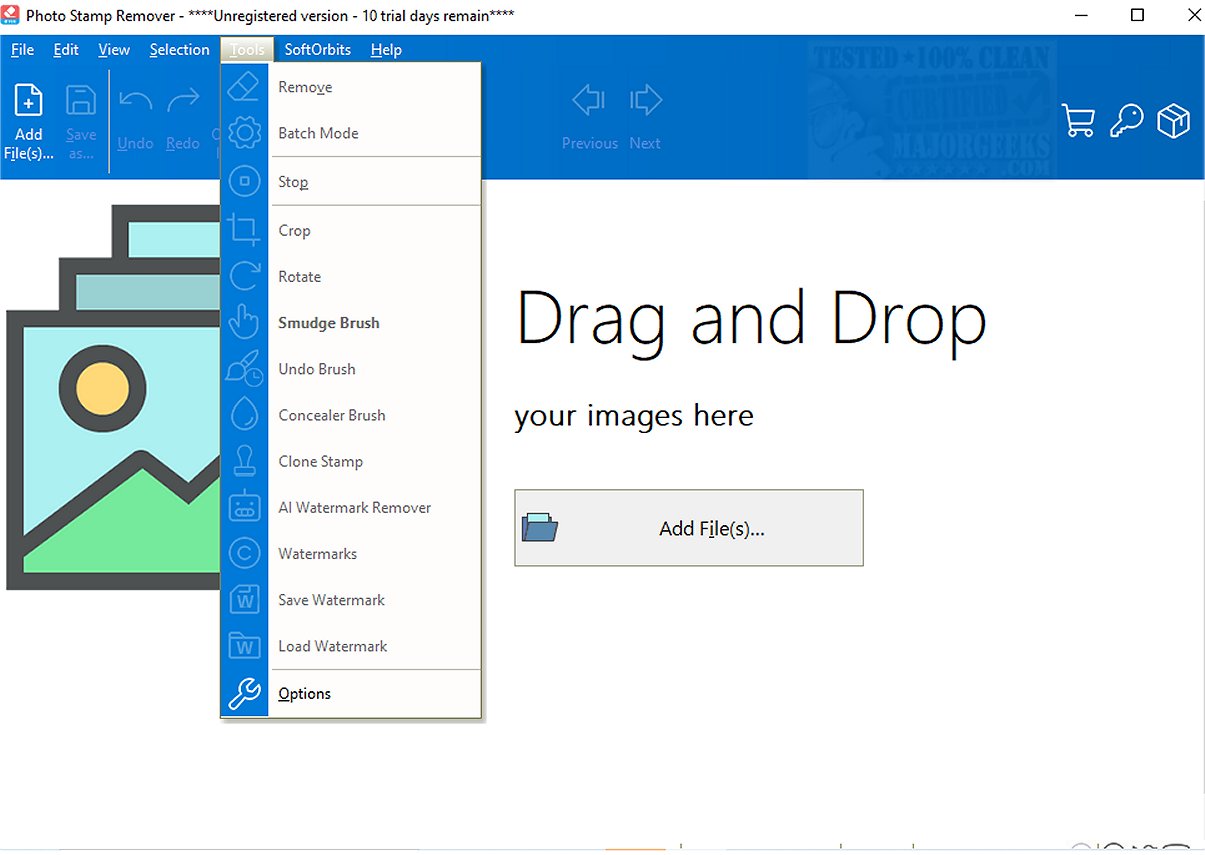Choose Save Watermark from the menu
This screenshot has width=1205, height=855.
(x=331, y=599)
